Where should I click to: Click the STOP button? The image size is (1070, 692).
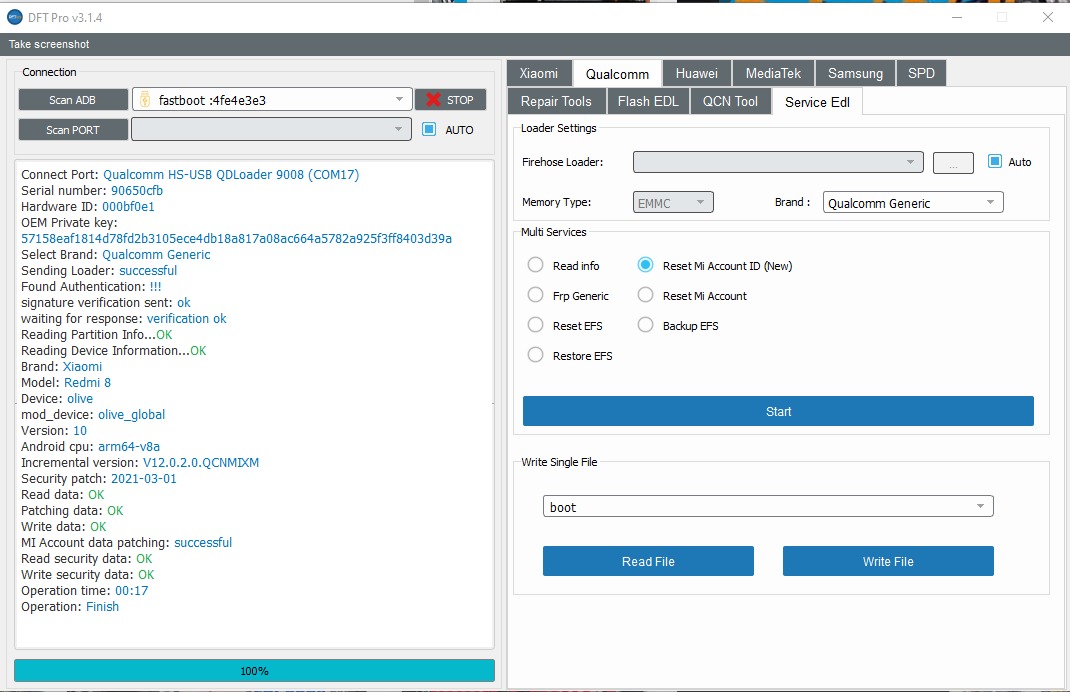click(x=450, y=100)
